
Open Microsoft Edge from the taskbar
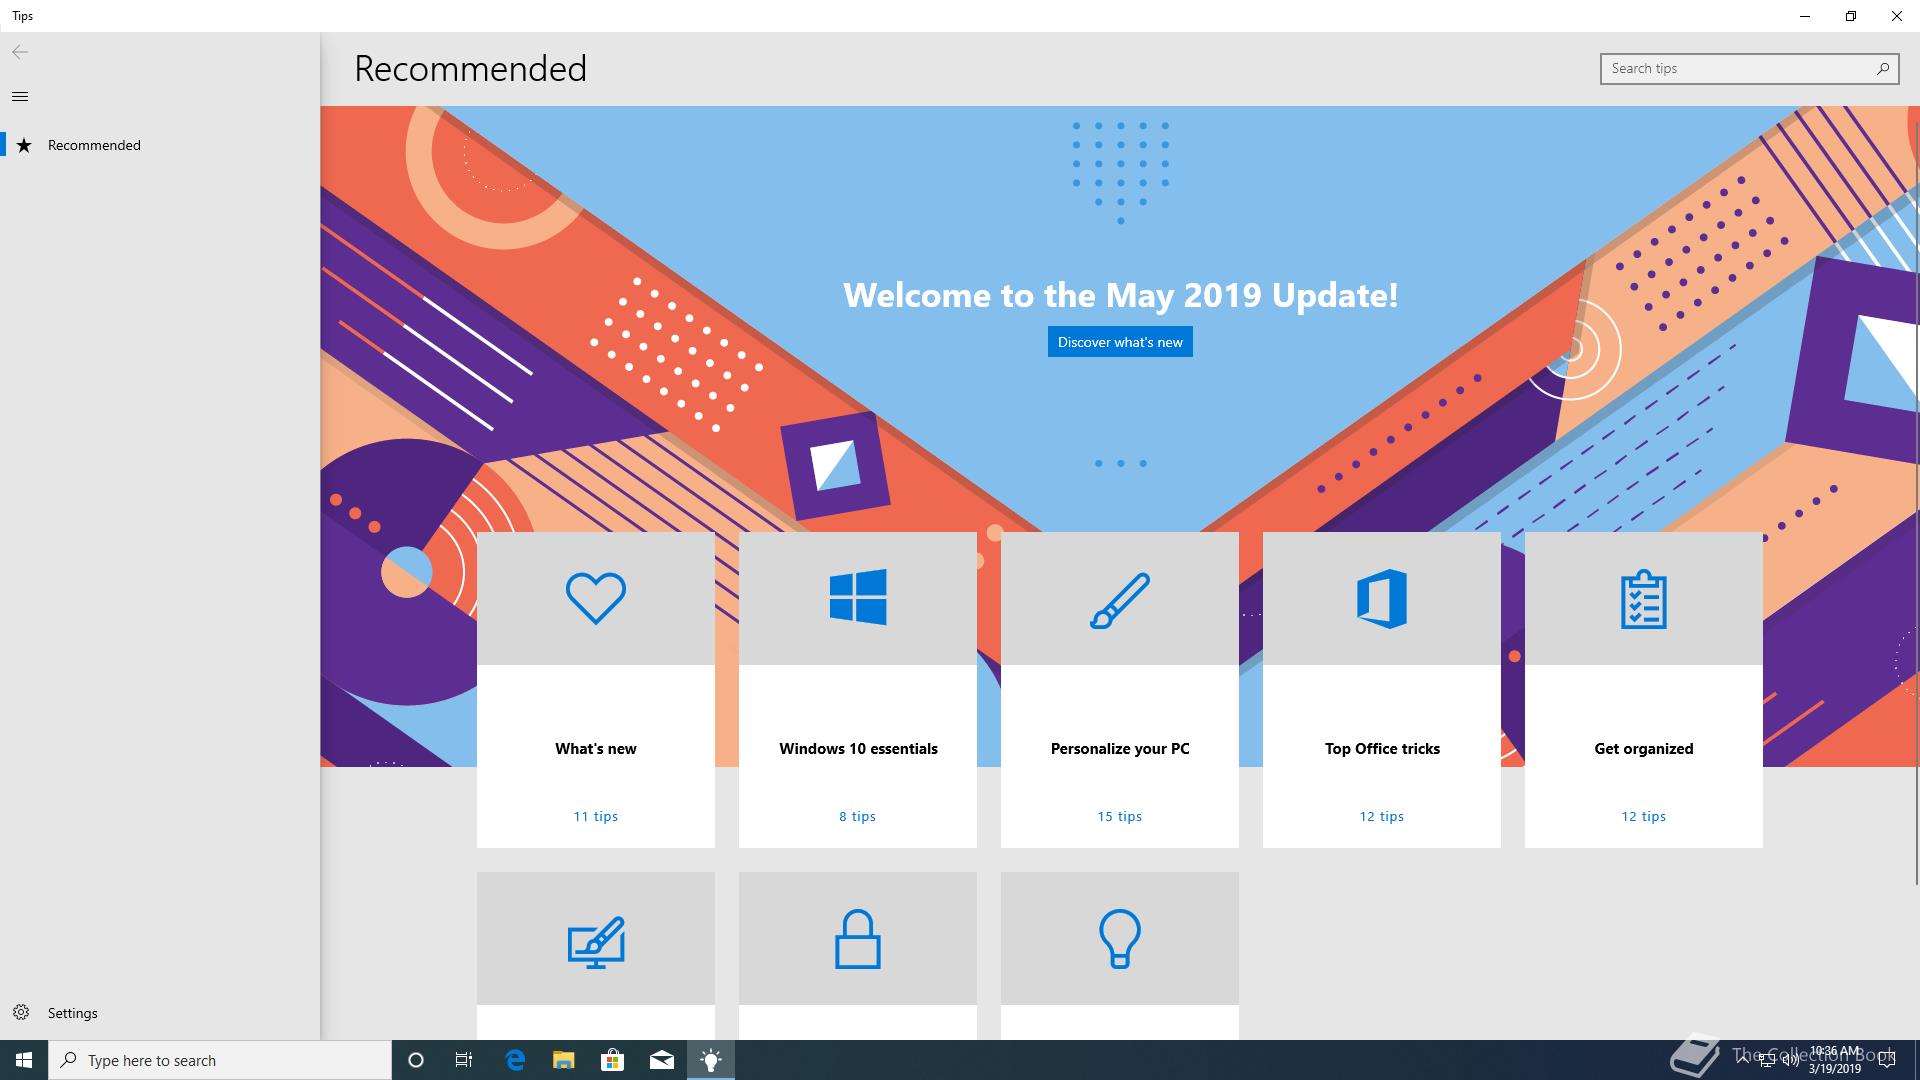[515, 1060]
